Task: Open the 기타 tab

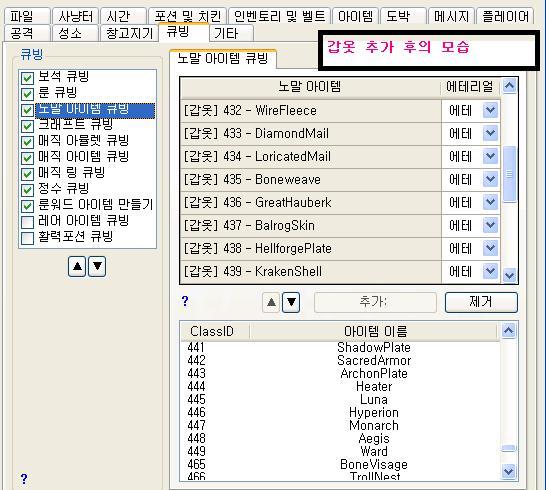Action: pyautogui.click(x=231, y=33)
